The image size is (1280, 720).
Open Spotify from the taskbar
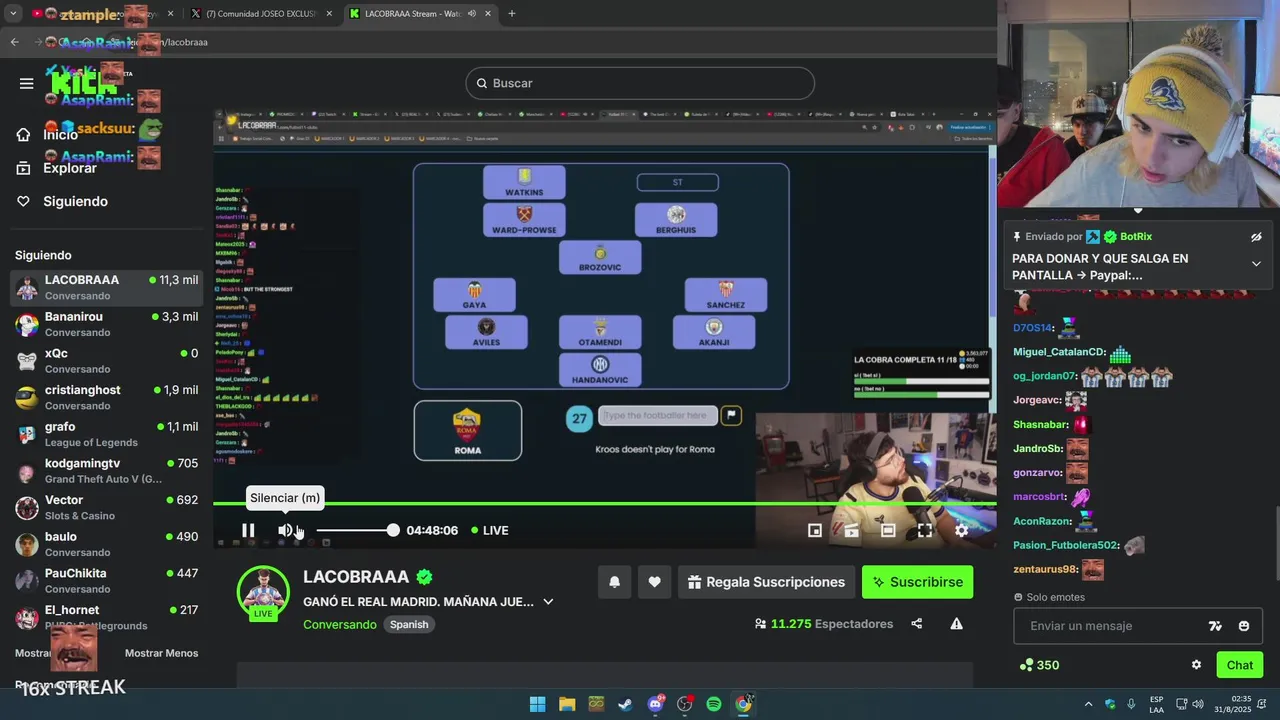click(x=714, y=704)
